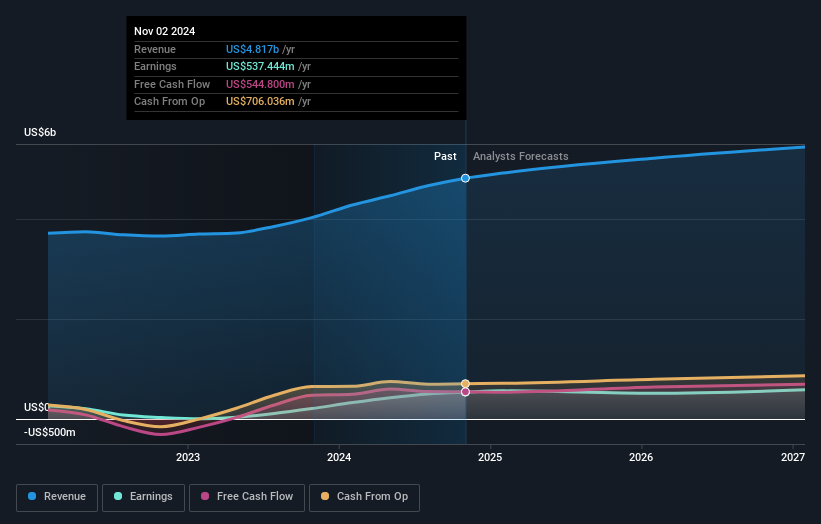The width and height of the screenshot is (821, 524).
Task: Click the -US$500m y-axis label
Action: [50, 432]
